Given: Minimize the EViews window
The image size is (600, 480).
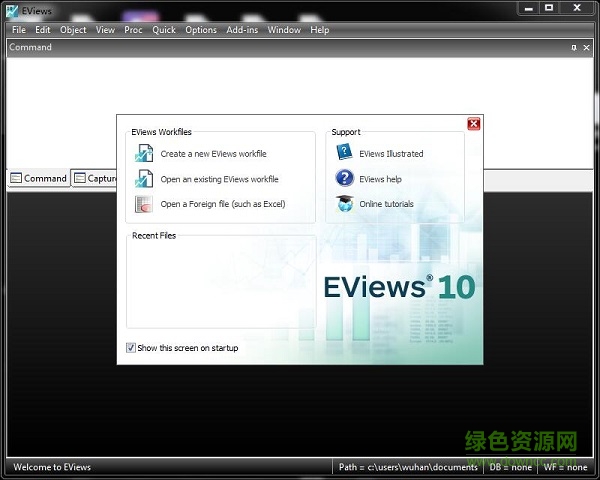Looking at the screenshot, I should (x=529, y=8).
